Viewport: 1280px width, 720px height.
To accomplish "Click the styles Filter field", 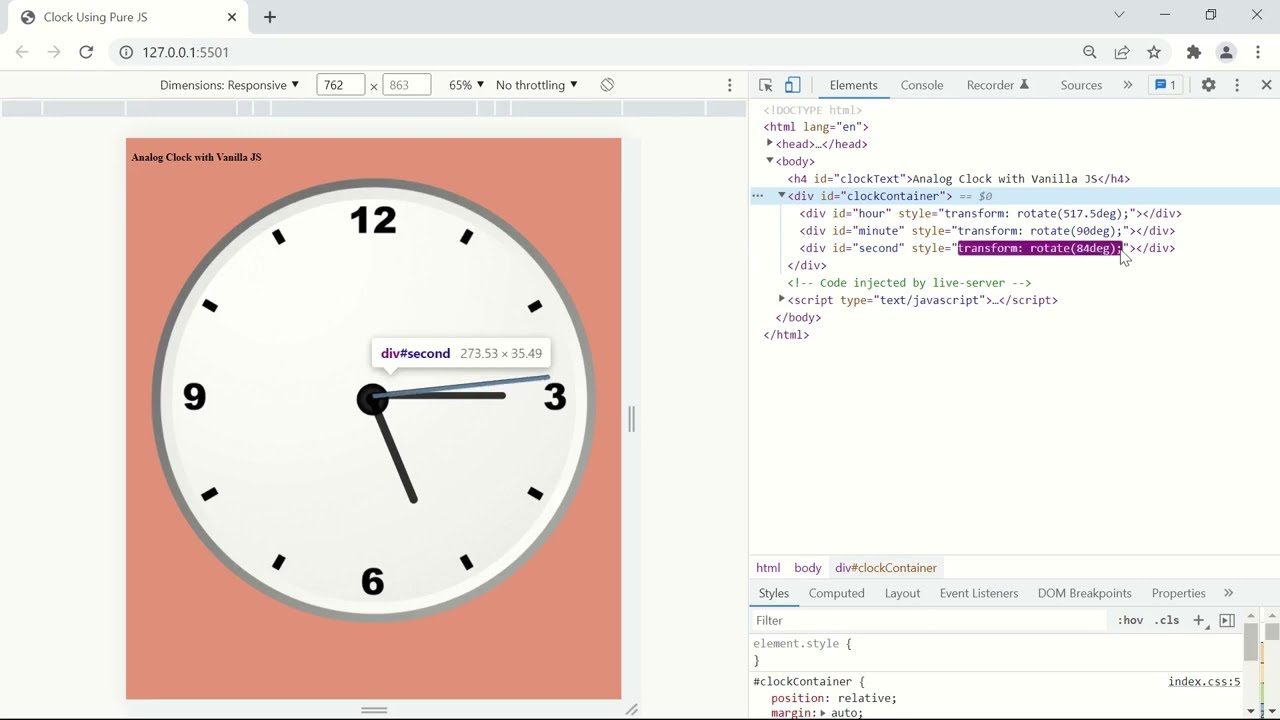I will click(x=930, y=621).
